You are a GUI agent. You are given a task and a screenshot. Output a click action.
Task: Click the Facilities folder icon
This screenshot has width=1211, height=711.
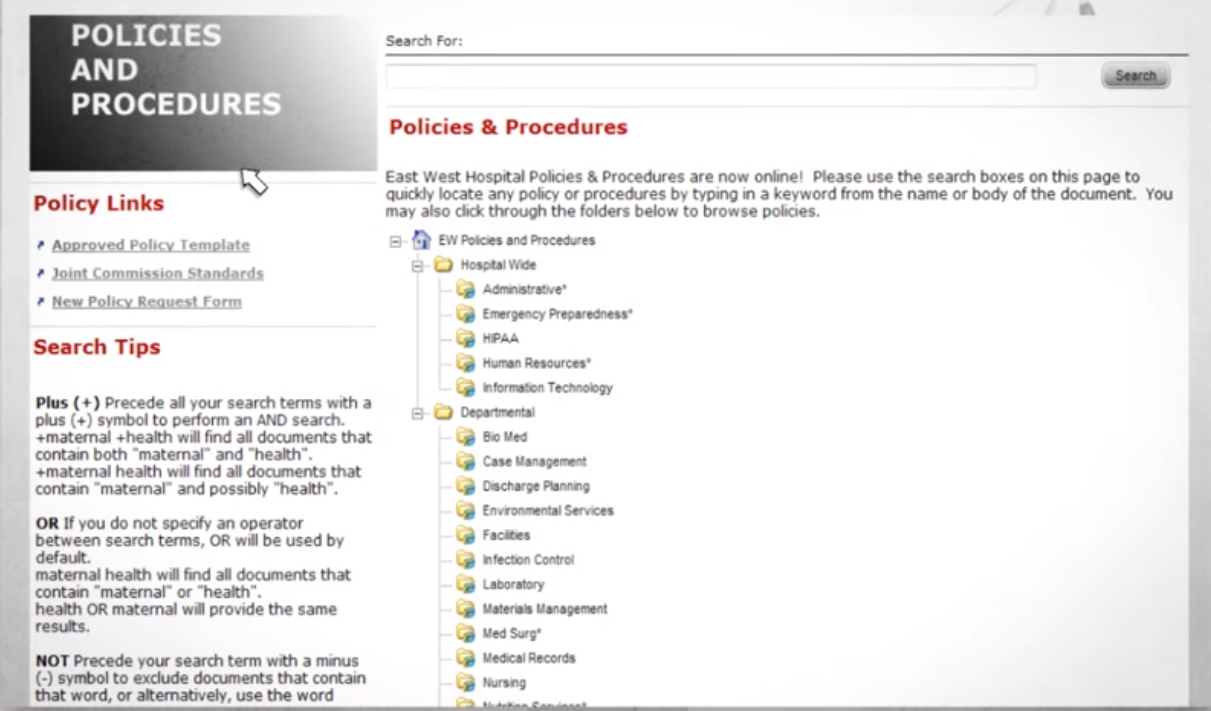[465, 535]
